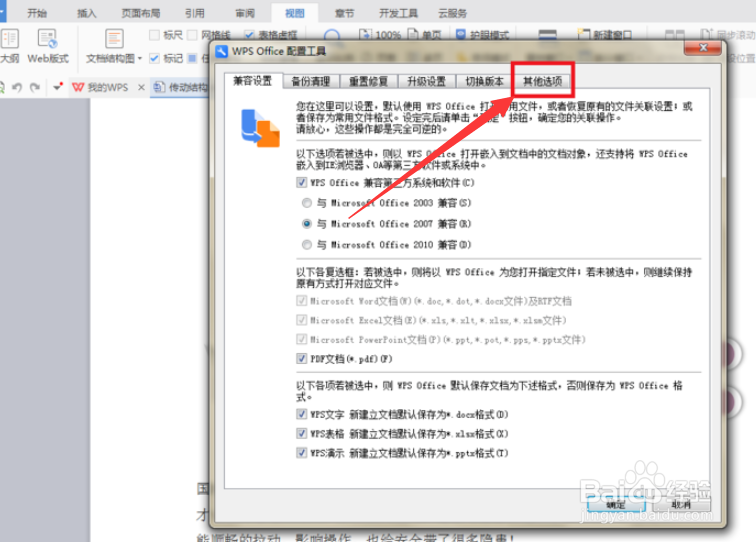The image size is (756, 542).
Task: Select the 升级设置 dialog tab
Action: point(427,81)
